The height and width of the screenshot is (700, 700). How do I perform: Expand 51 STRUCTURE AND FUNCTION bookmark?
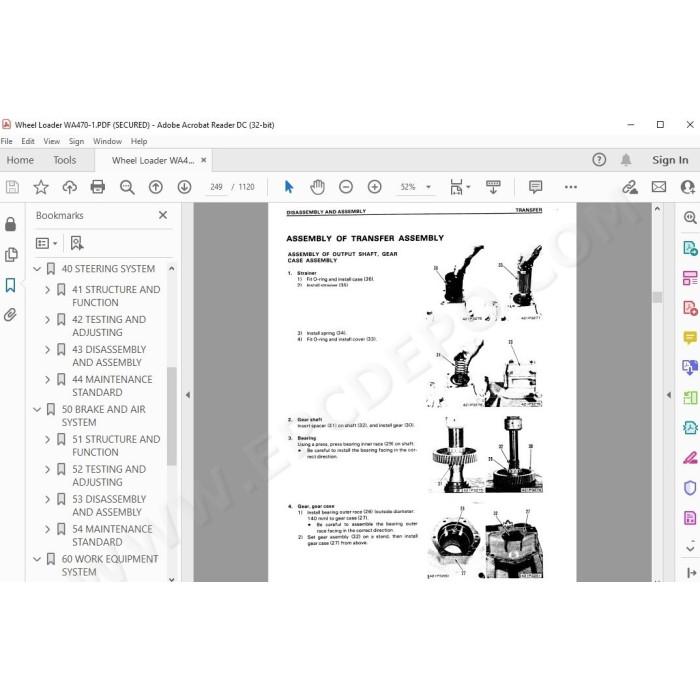coord(47,439)
